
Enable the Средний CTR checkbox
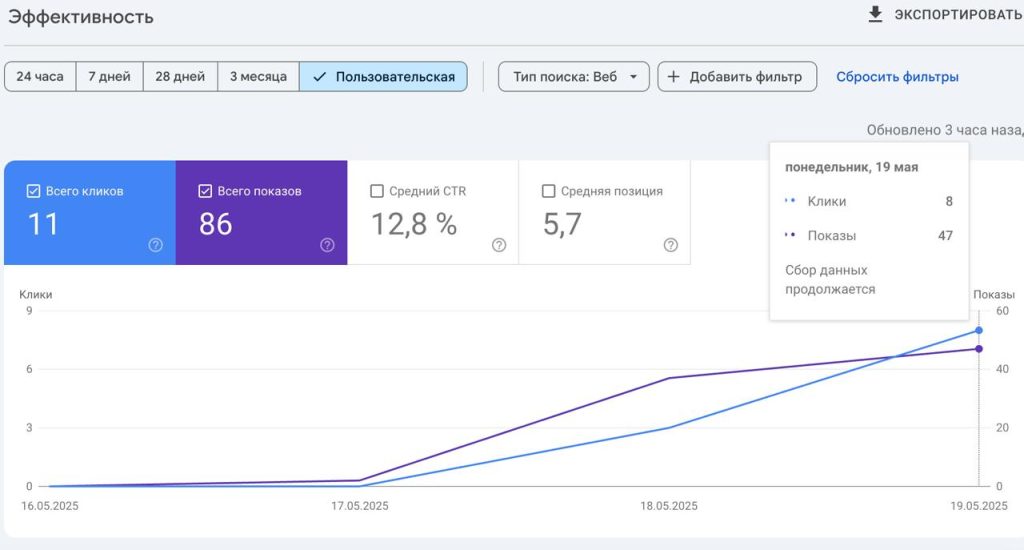tap(377, 191)
